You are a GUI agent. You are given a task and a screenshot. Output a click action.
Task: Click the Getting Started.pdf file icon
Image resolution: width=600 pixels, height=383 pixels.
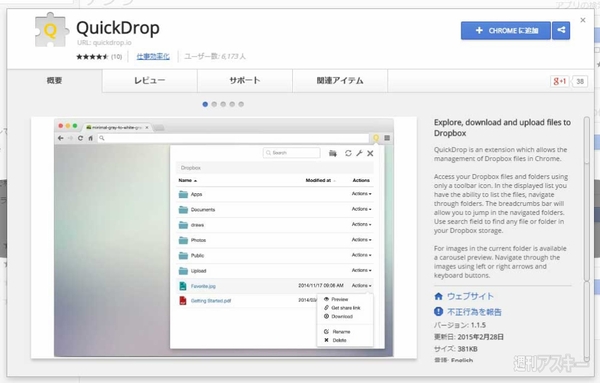183,301
